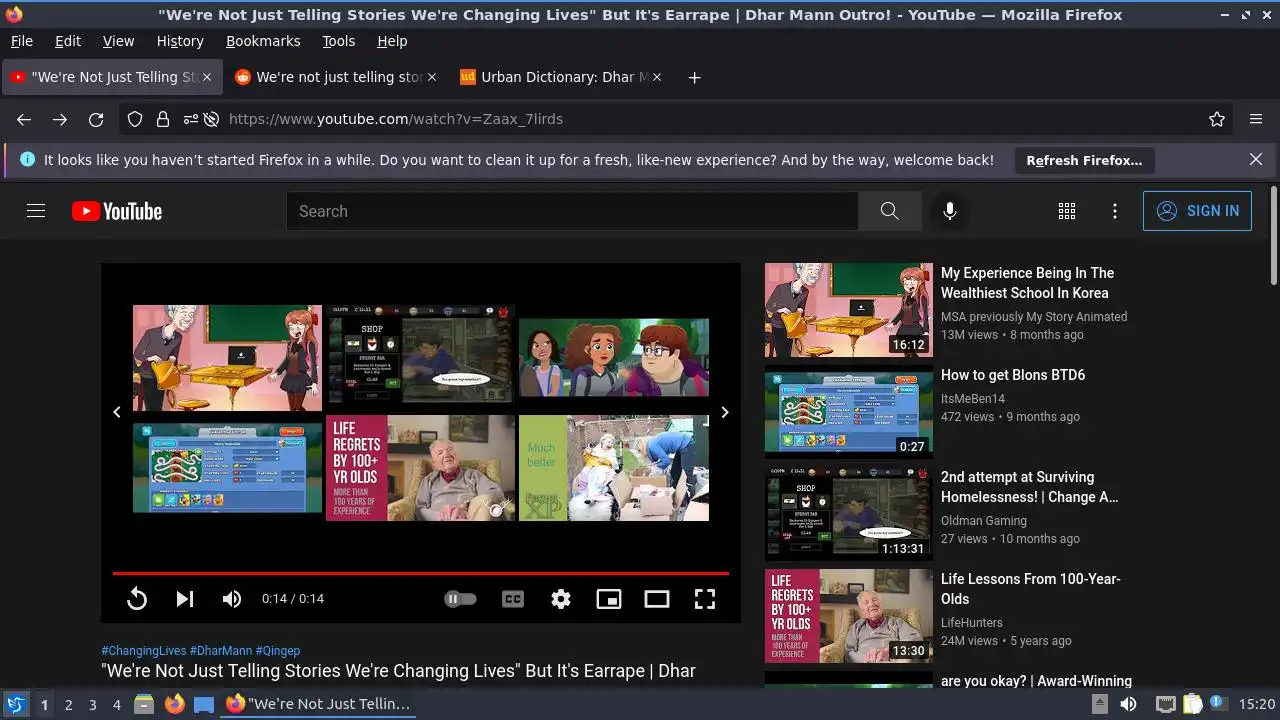1280x720 pixels.
Task: Open tracking protection shield icon
Action: (135, 119)
